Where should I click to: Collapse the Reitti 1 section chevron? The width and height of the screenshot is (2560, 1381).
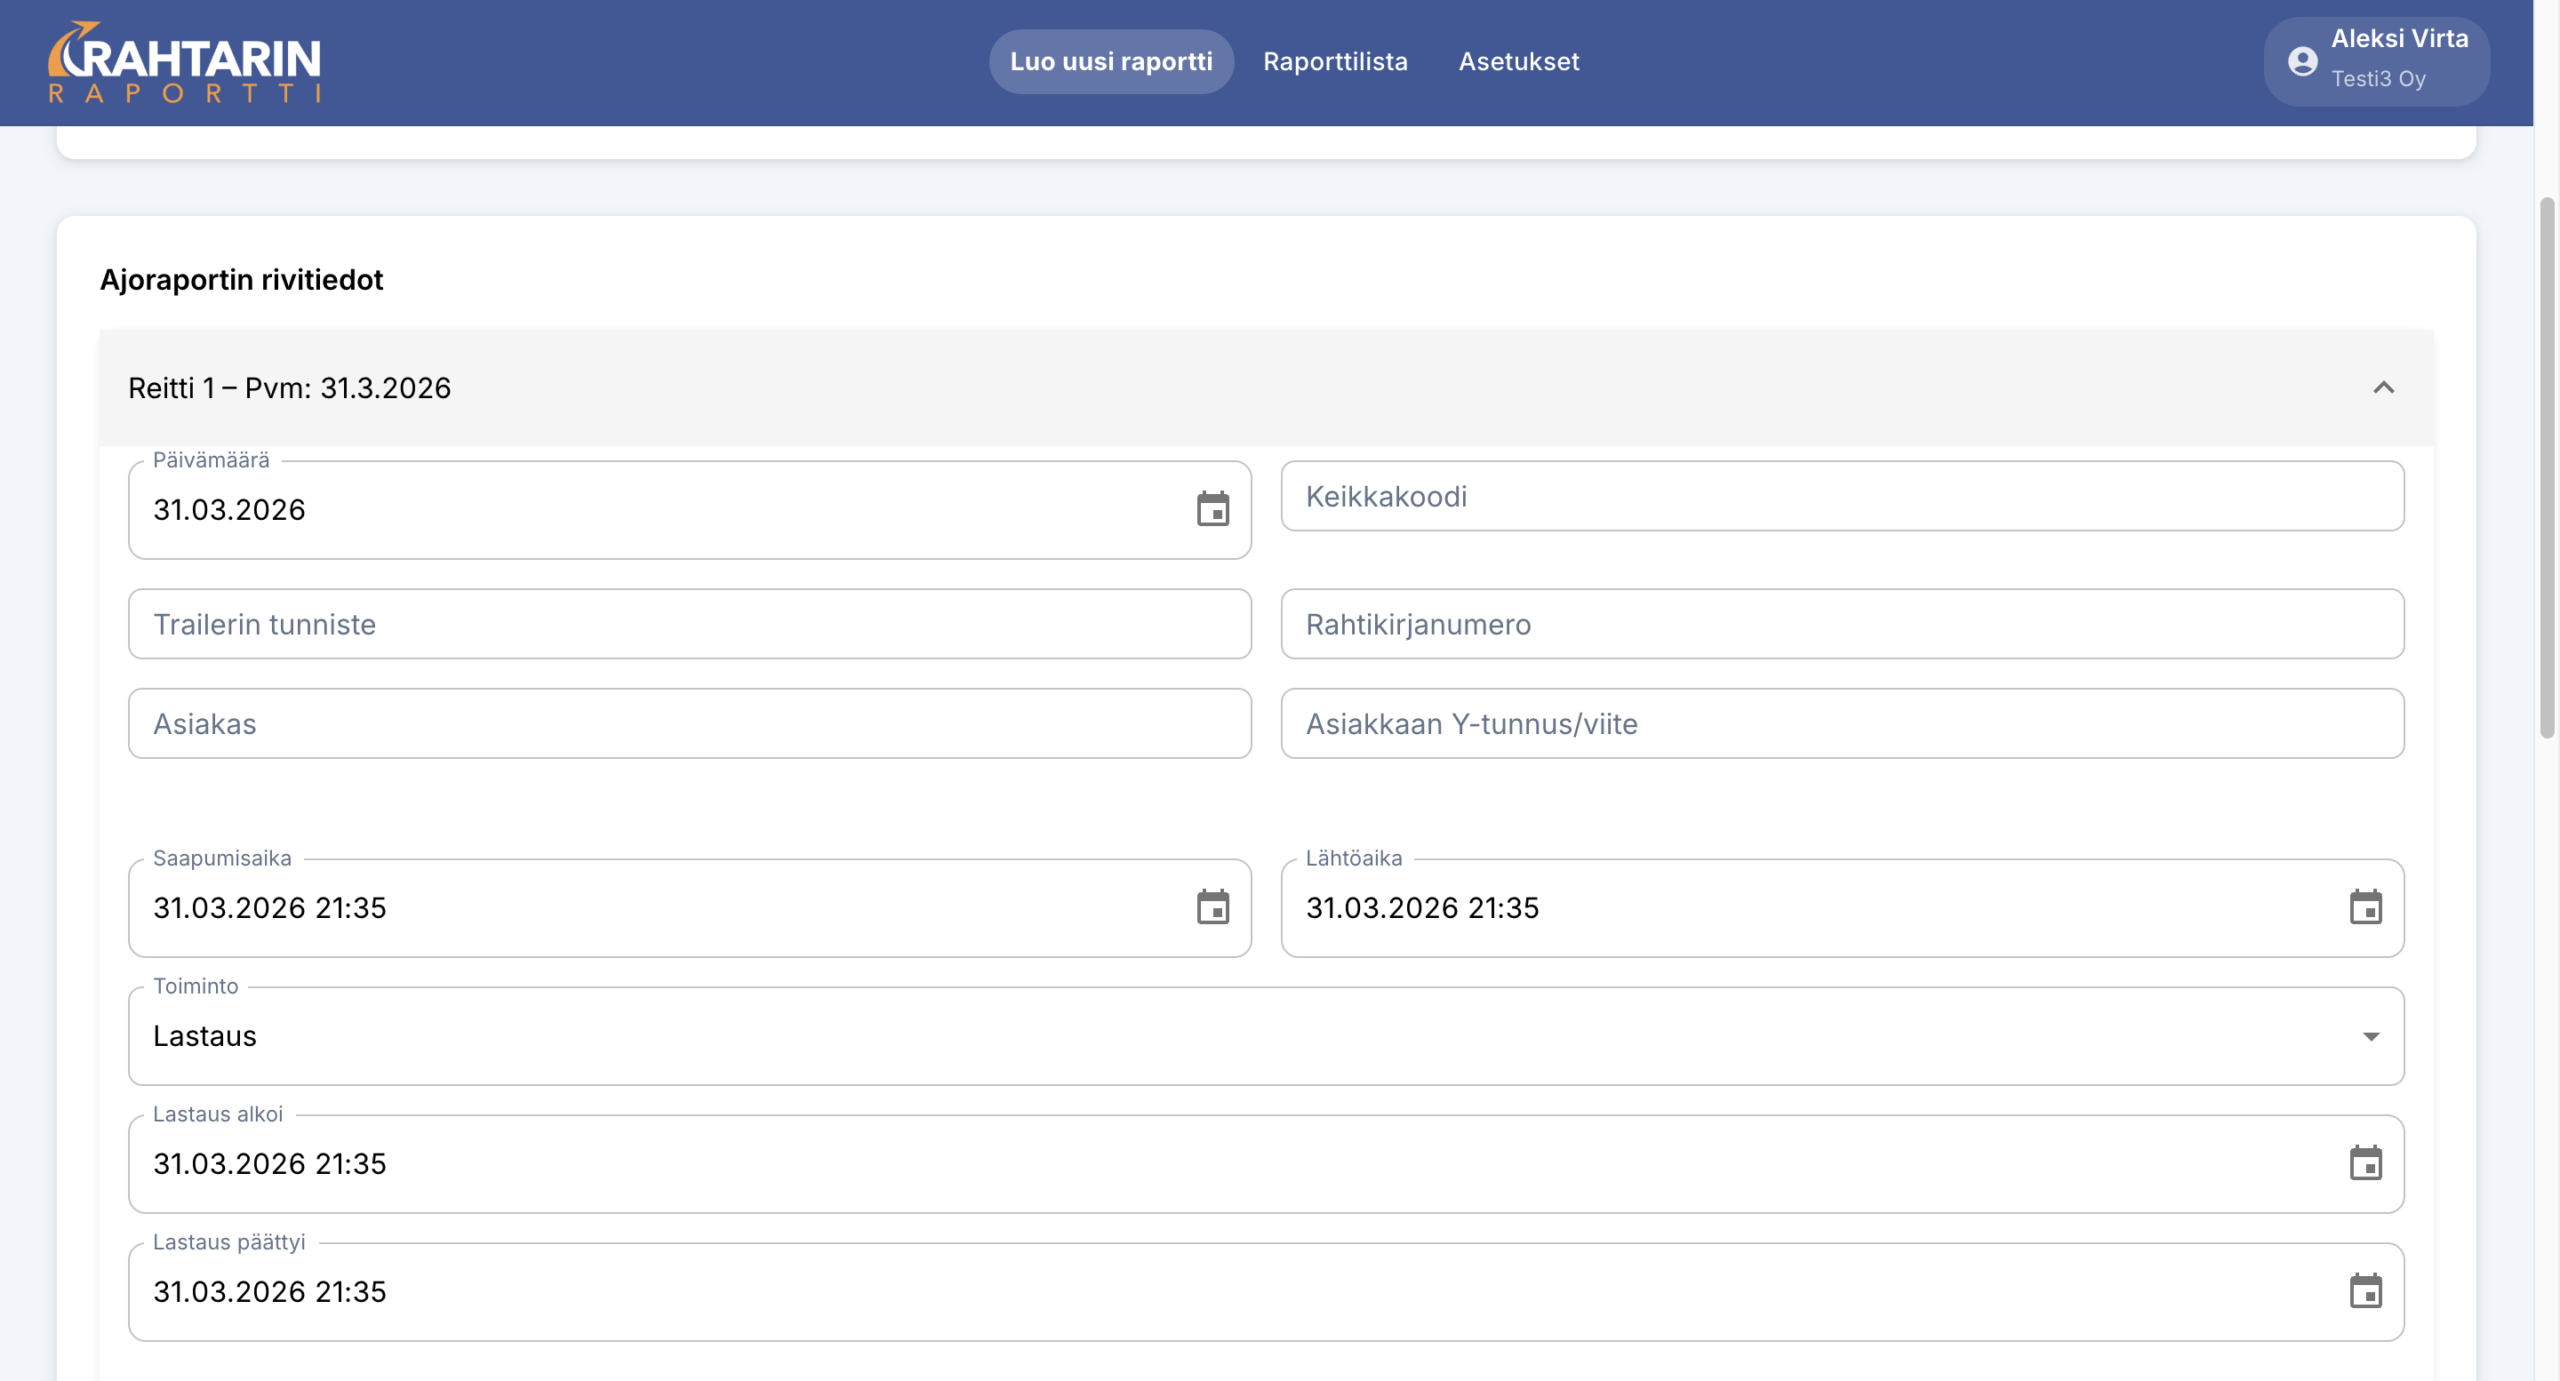tap(2384, 387)
